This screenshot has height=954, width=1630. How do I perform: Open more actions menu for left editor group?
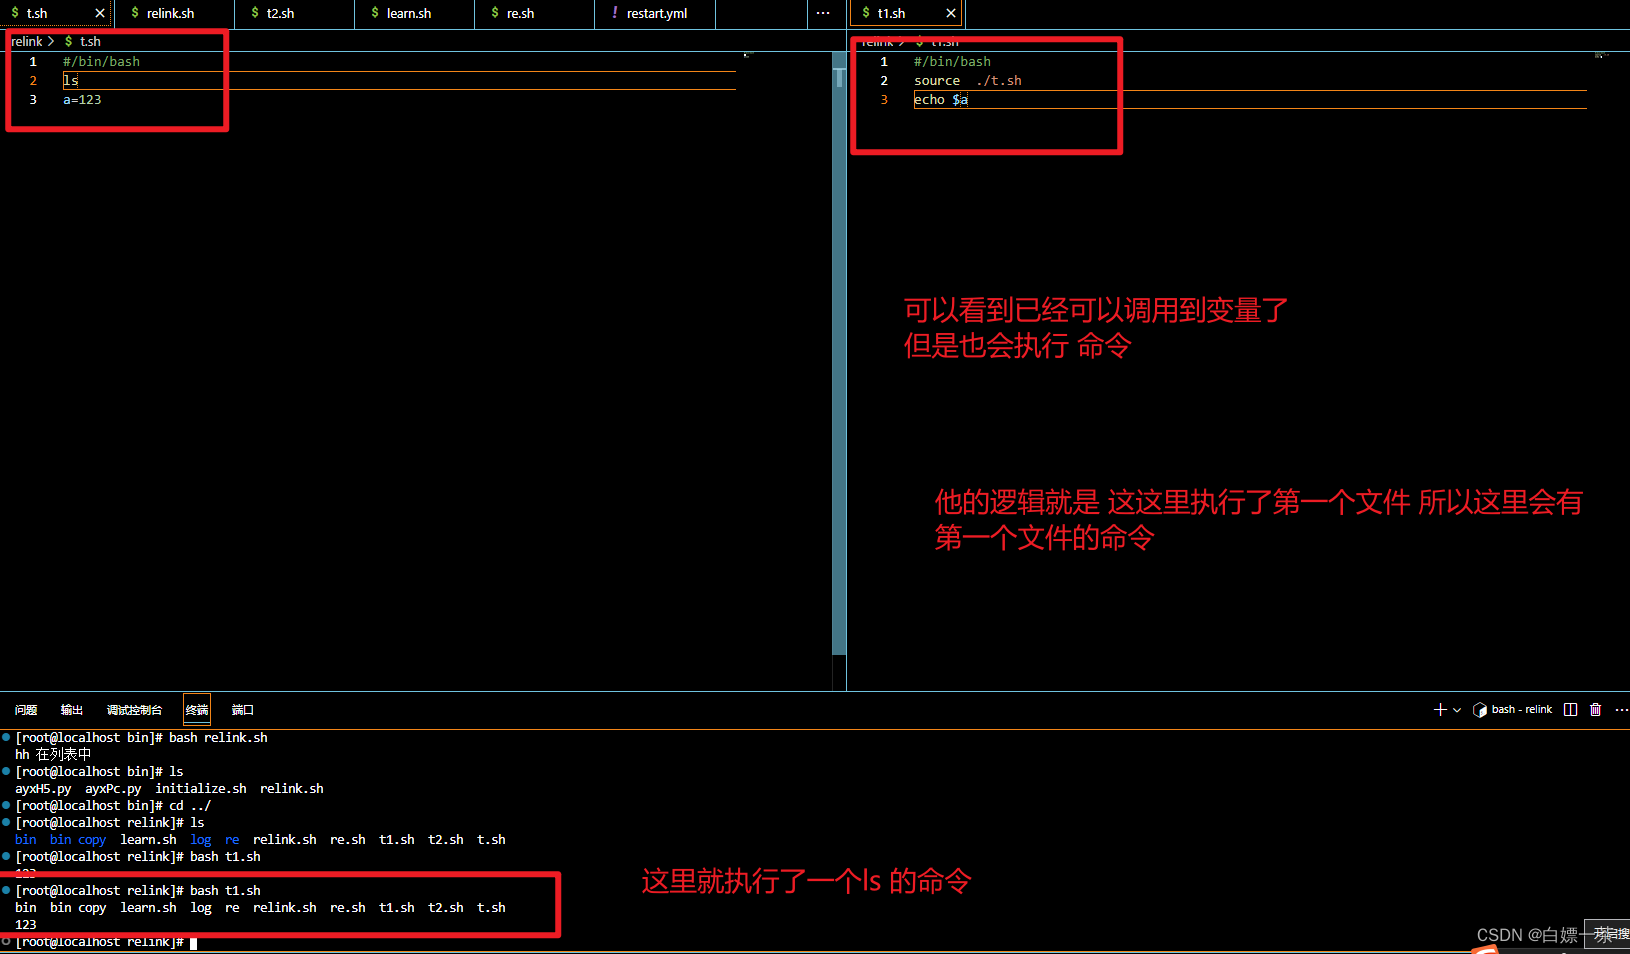[x=823, y=13]
